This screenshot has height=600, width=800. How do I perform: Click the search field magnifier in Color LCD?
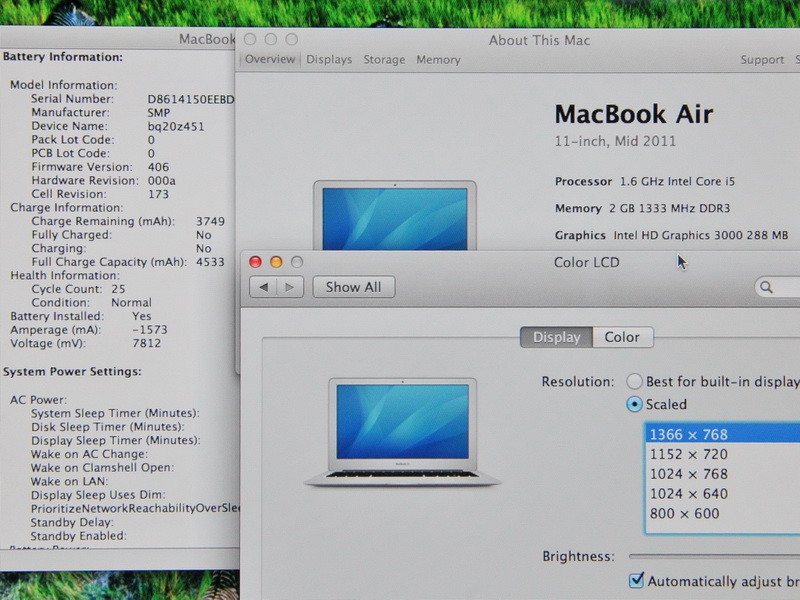[766, 287]
